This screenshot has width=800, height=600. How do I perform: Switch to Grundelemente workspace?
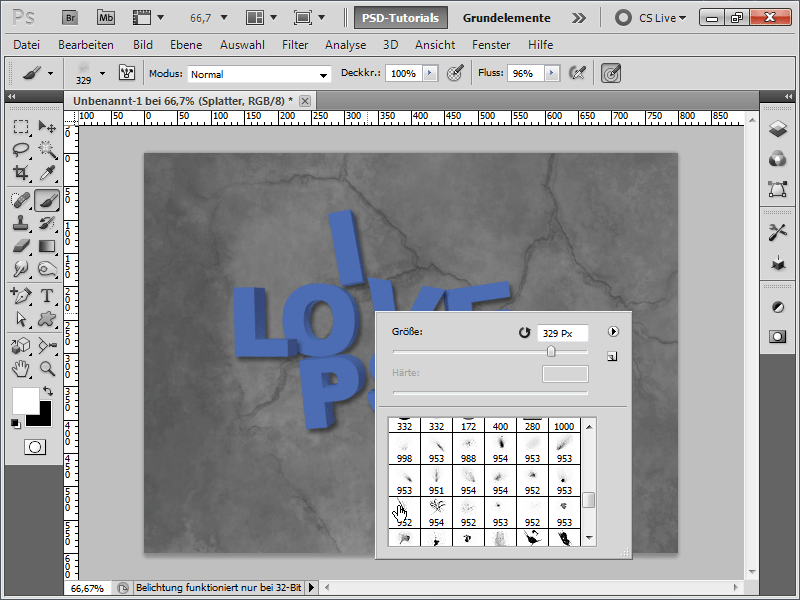point(507,18)
